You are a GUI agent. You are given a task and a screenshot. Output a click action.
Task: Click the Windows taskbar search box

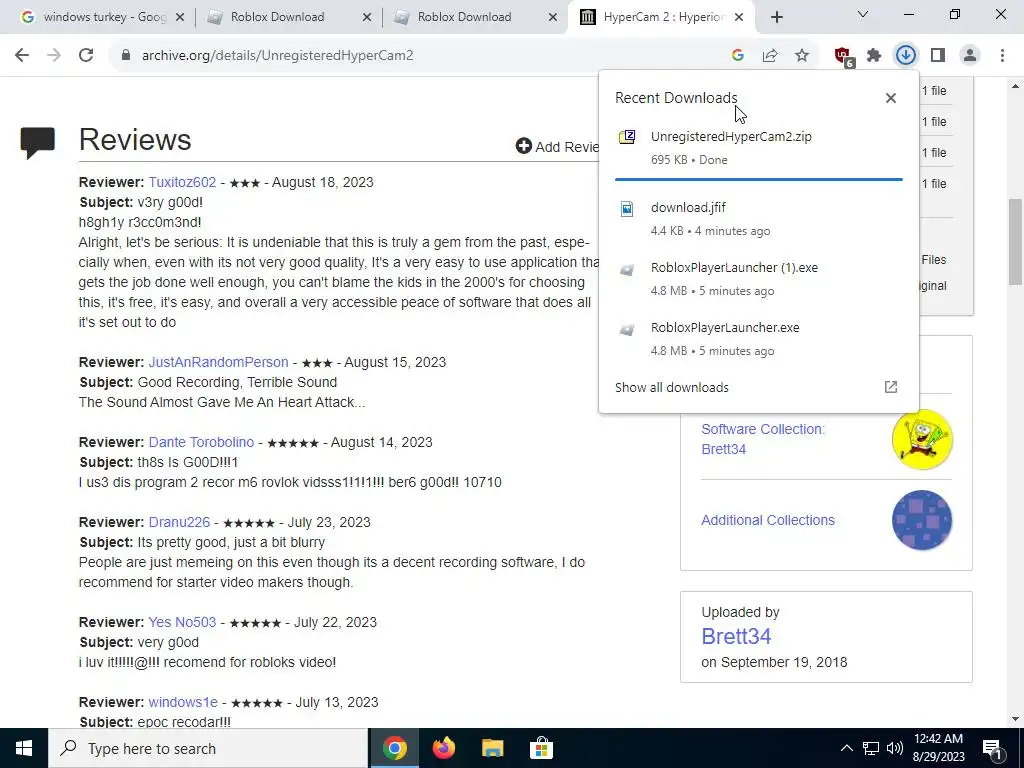coord(208,748)
